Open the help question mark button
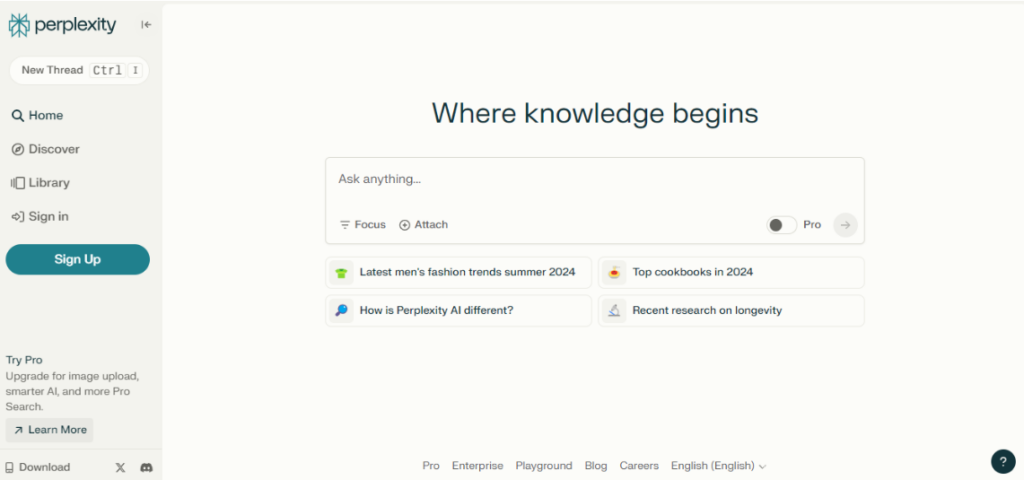 click(1003, 461)
